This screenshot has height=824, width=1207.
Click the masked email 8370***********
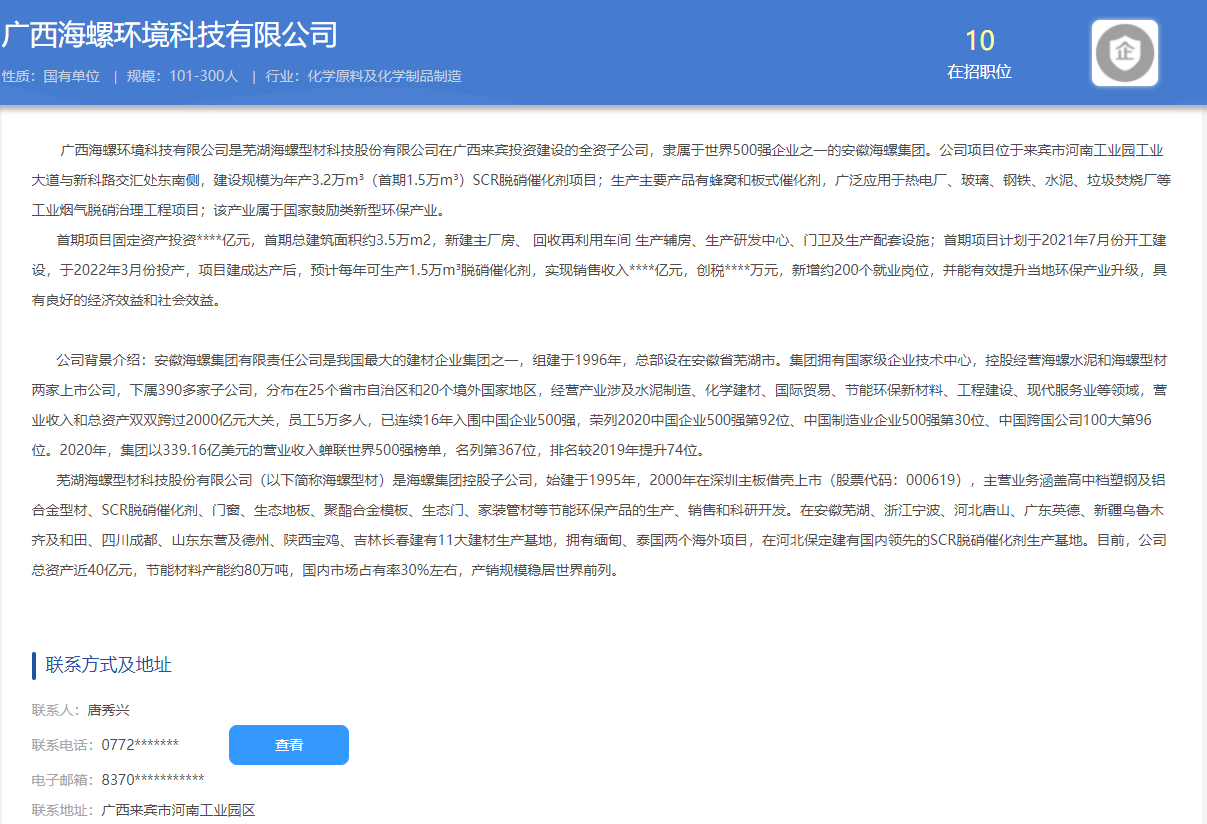[x=153, y=779]
